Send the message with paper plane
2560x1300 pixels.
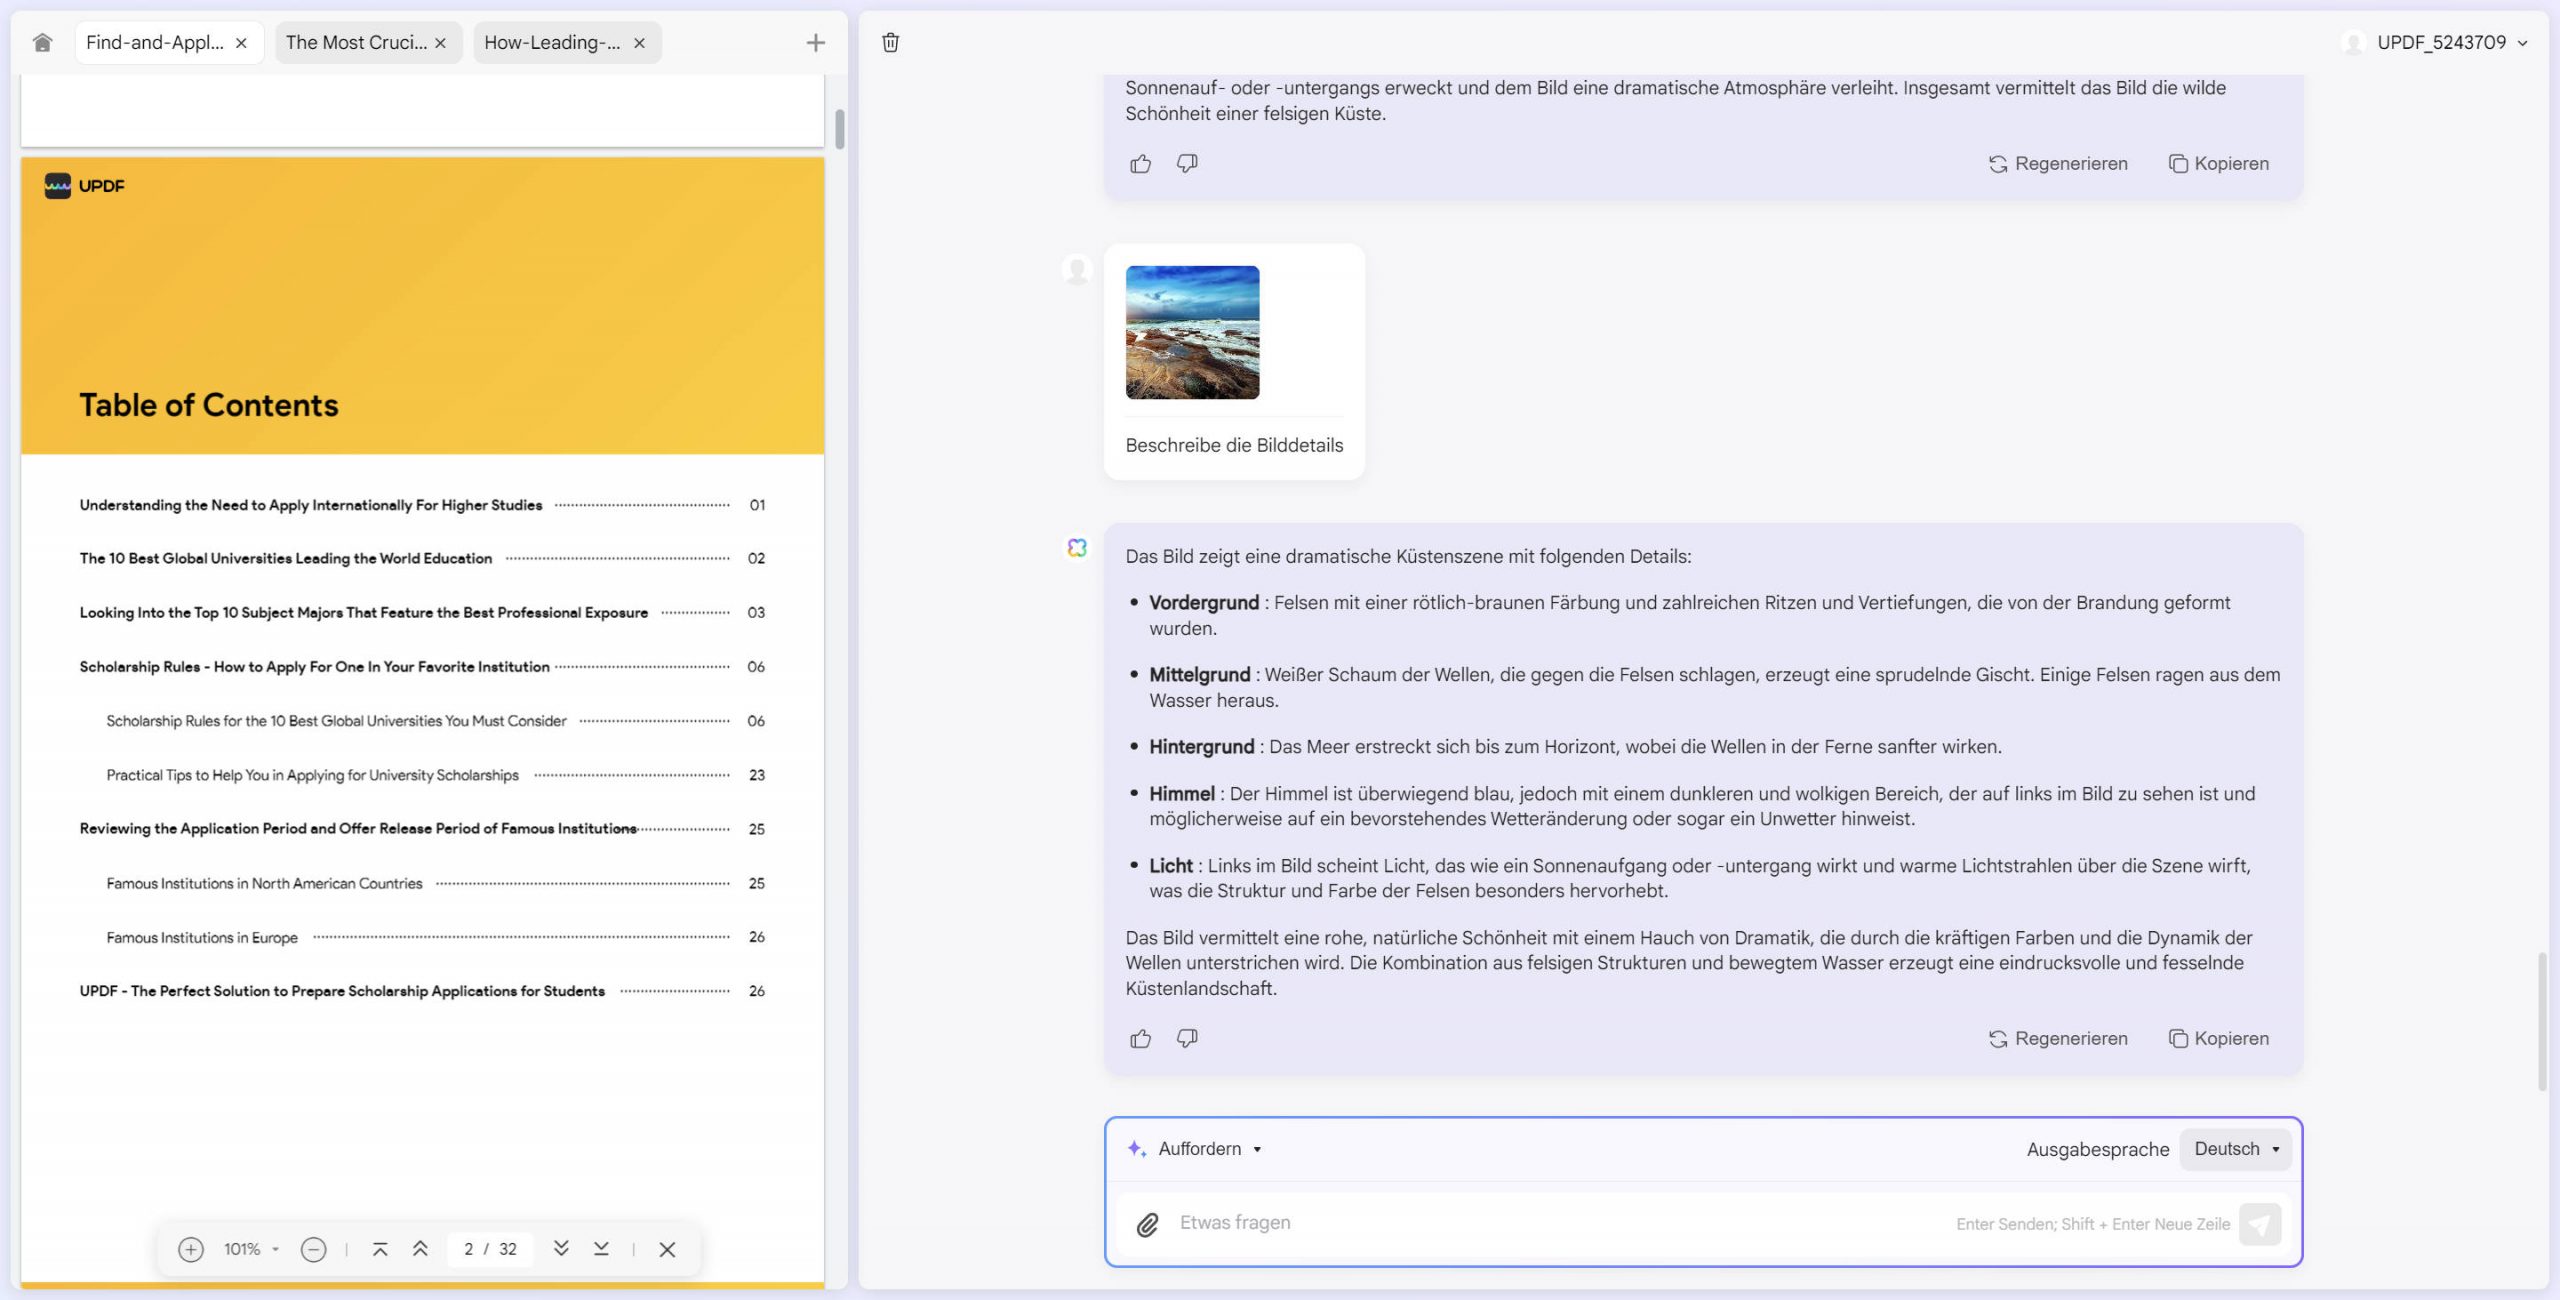click(x=2259, y=1224)
